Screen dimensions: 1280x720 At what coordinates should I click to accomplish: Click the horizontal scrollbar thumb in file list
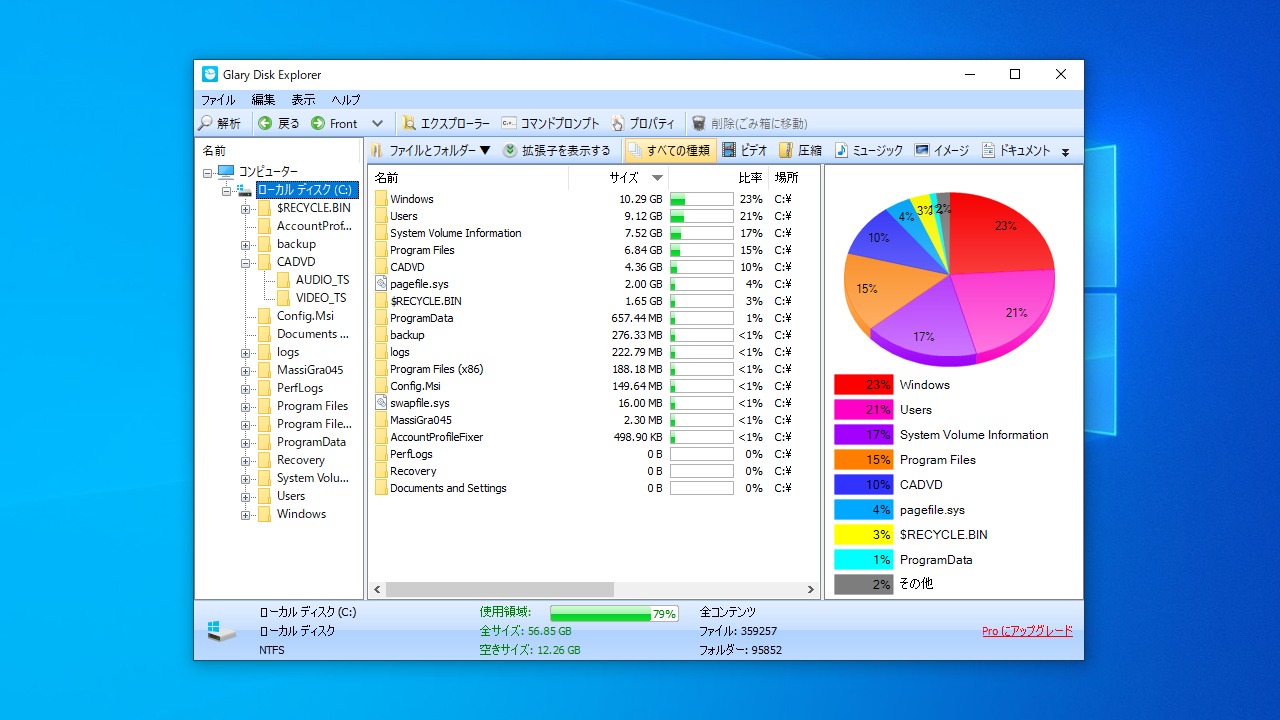499,590
